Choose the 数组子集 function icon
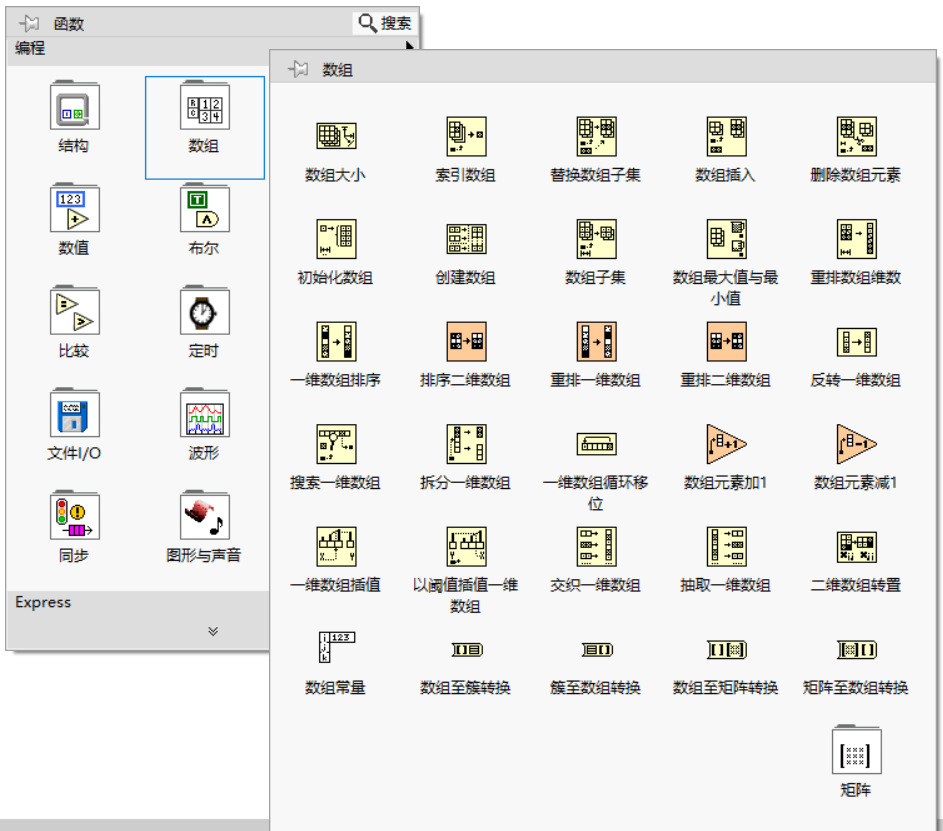Image resolution: width=943 pixels, height=831 pixels. pos(596,239)
